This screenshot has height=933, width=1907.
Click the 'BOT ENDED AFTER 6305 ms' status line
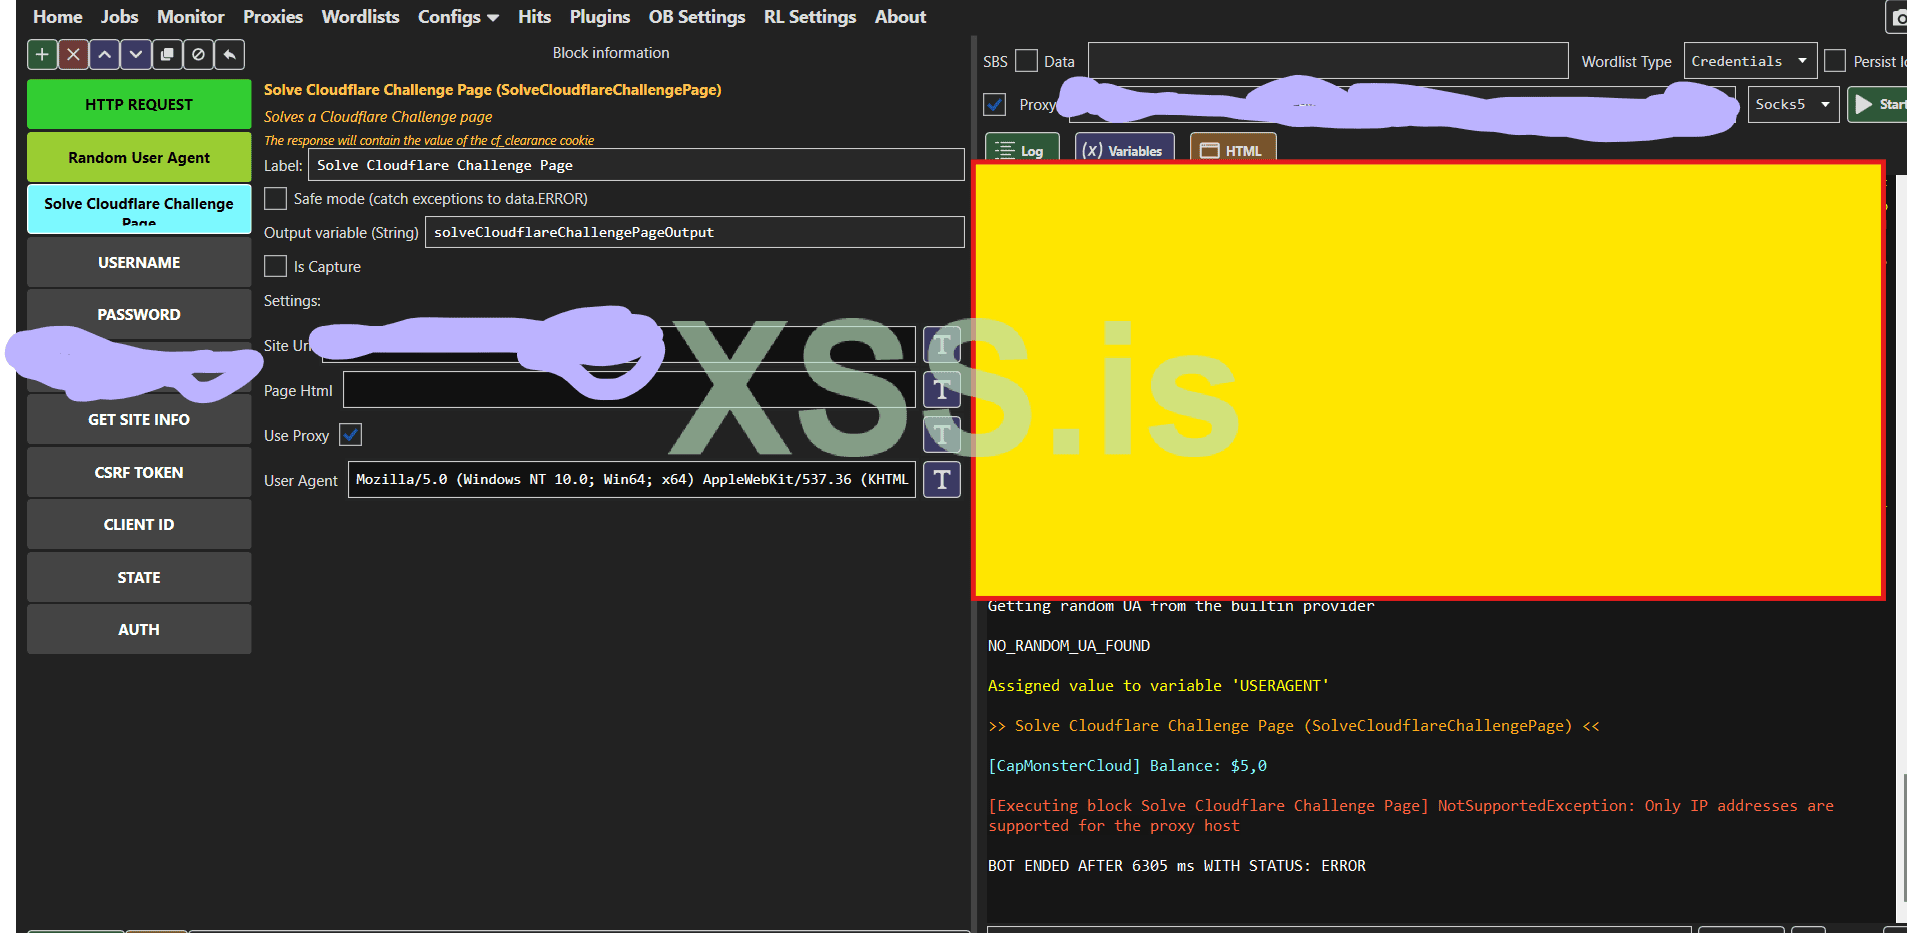pyautogui.click(x=1176, y=866)
